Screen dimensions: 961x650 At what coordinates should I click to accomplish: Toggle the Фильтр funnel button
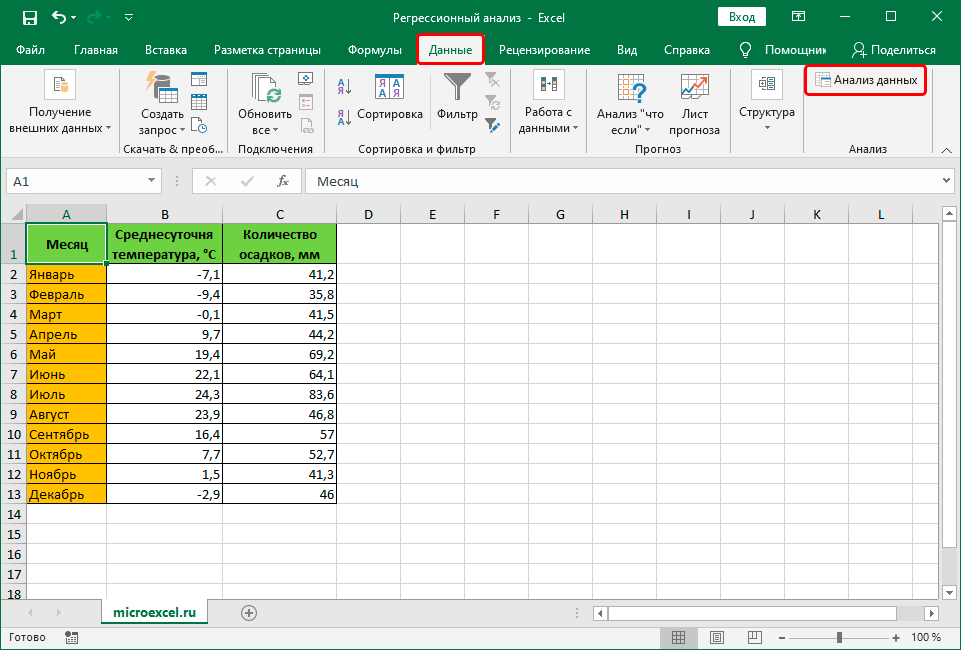pyautogui.click(x=457, y=97)
